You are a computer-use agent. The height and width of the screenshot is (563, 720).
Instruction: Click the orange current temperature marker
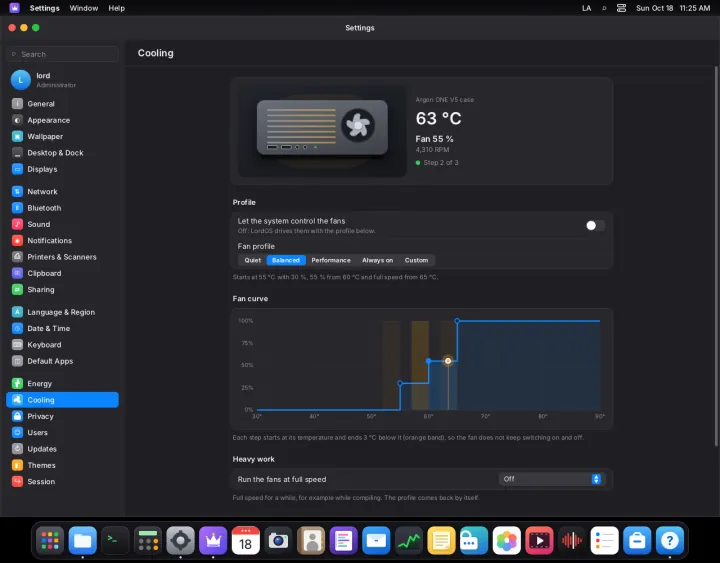click(448, 361)
